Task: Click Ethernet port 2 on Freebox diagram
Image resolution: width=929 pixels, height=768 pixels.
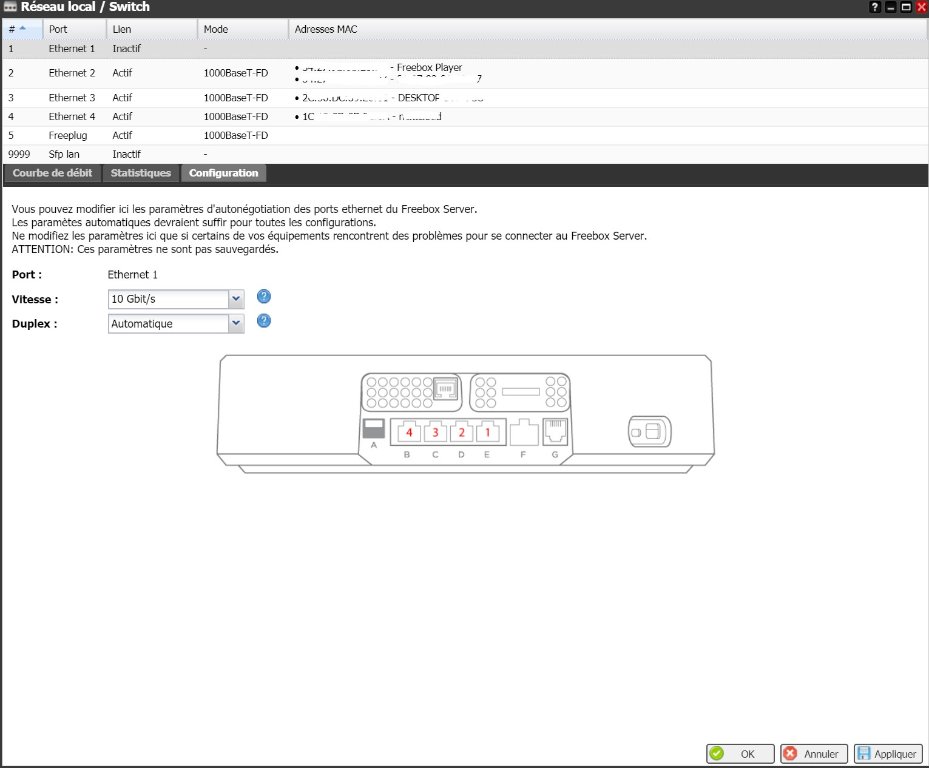Action: coord(461,433)
